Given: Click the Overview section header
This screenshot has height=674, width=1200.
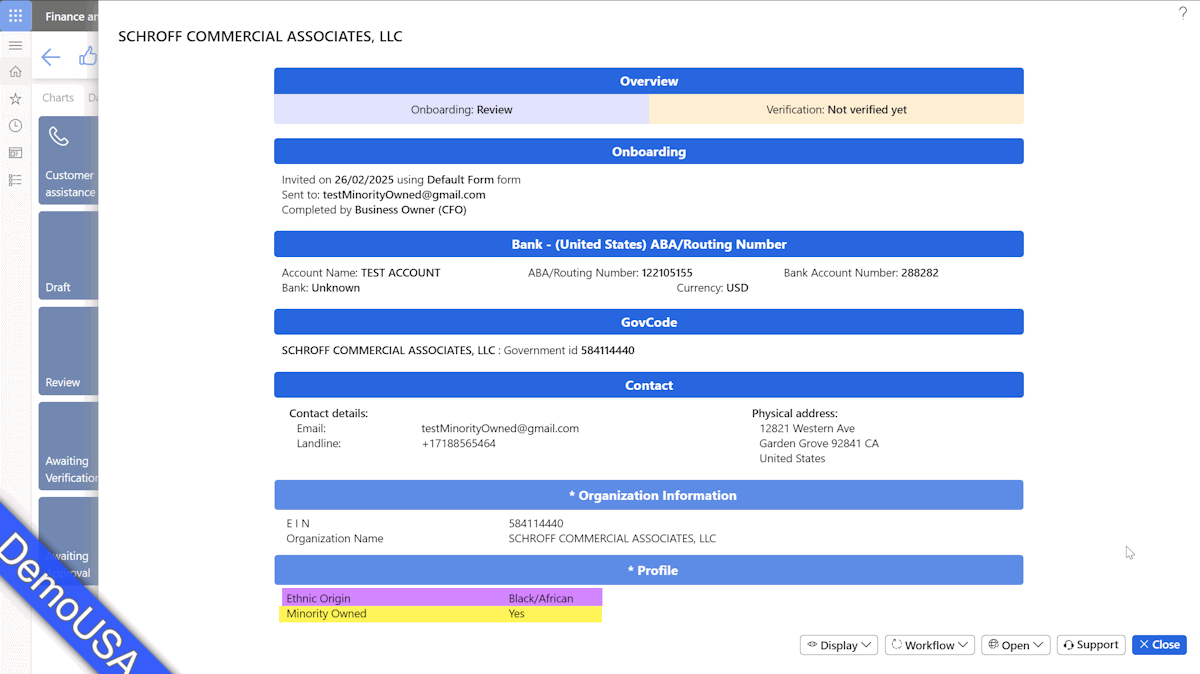Looking at the screenshot, I should pos(649,81).
